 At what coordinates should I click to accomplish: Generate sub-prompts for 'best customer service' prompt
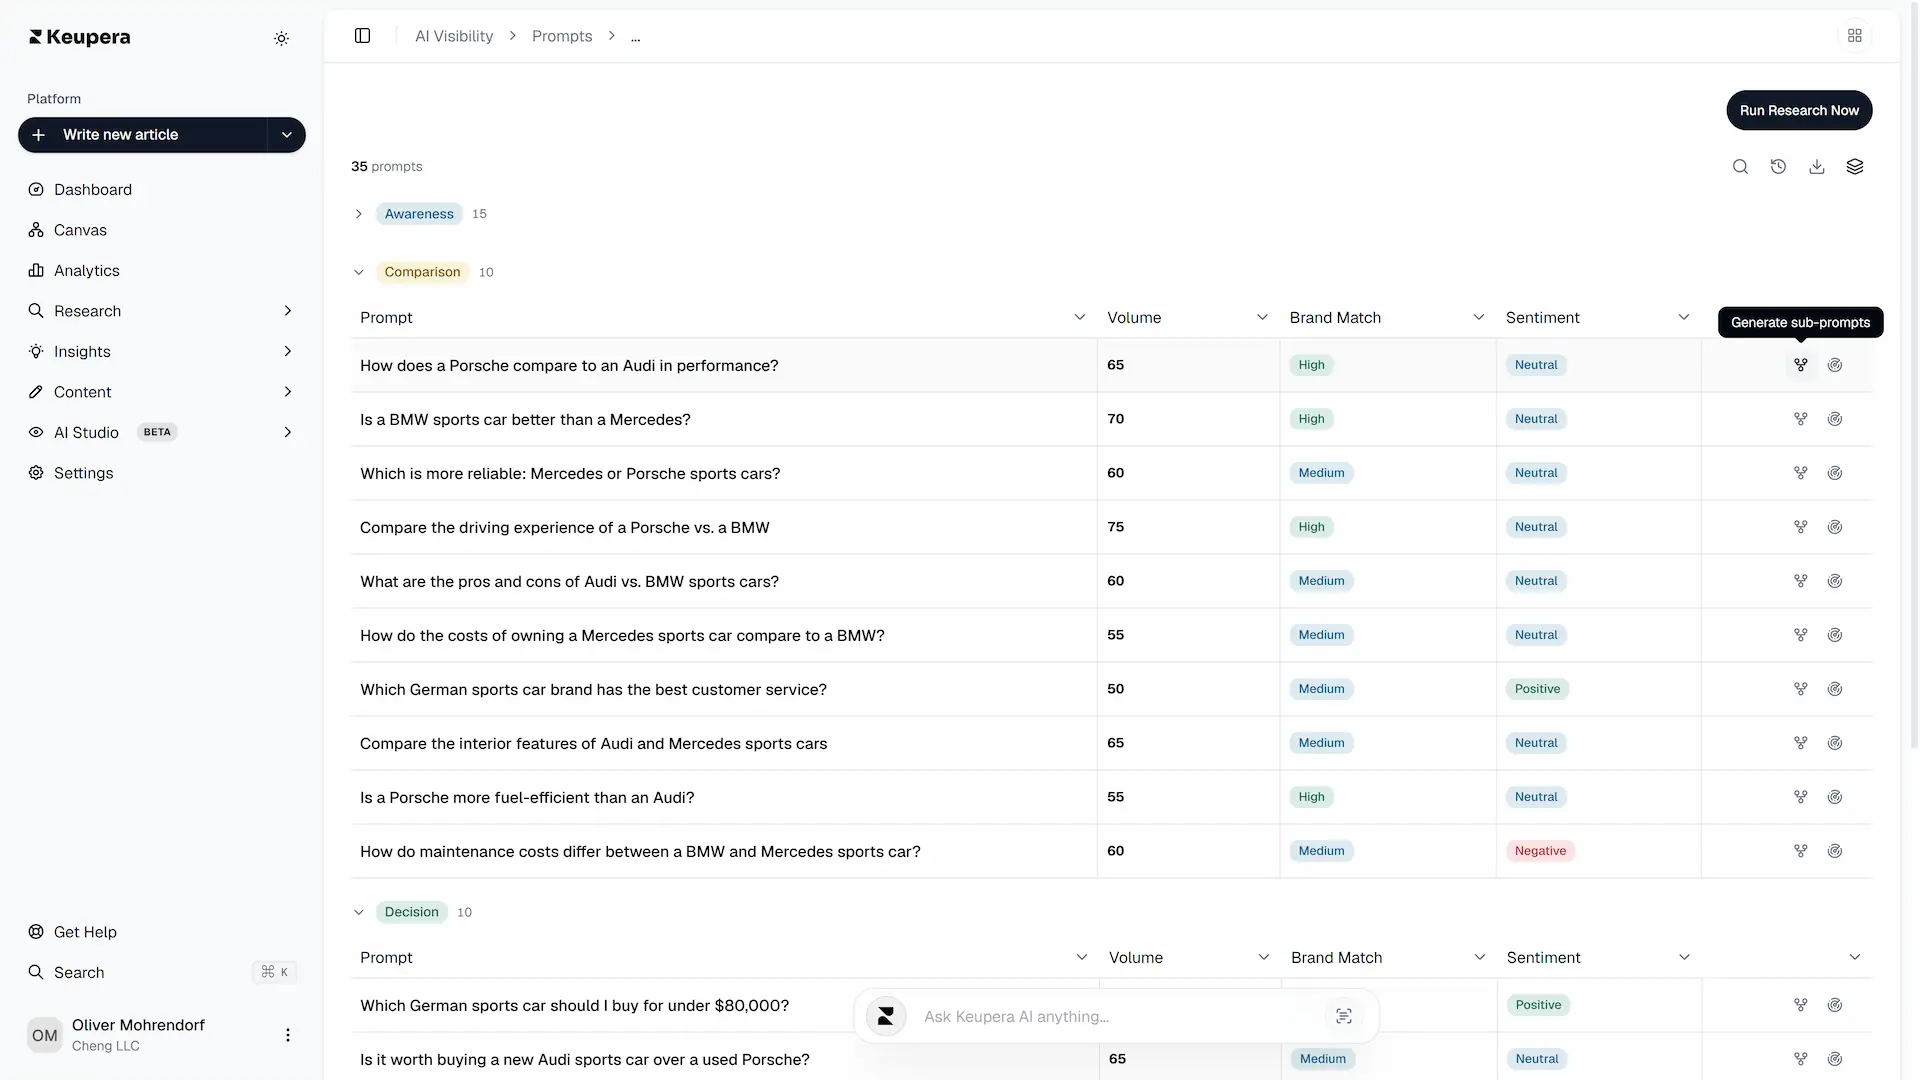pos(1801,689)
